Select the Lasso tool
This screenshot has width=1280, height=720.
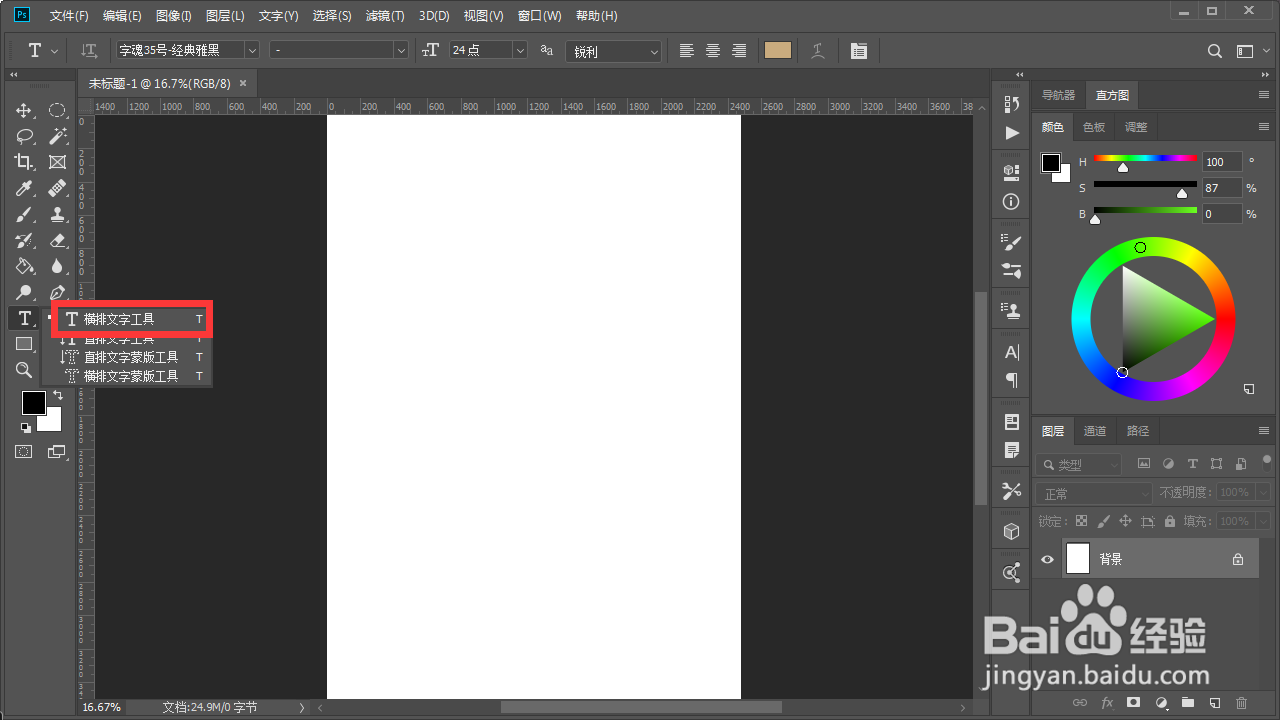pos(24,136)
